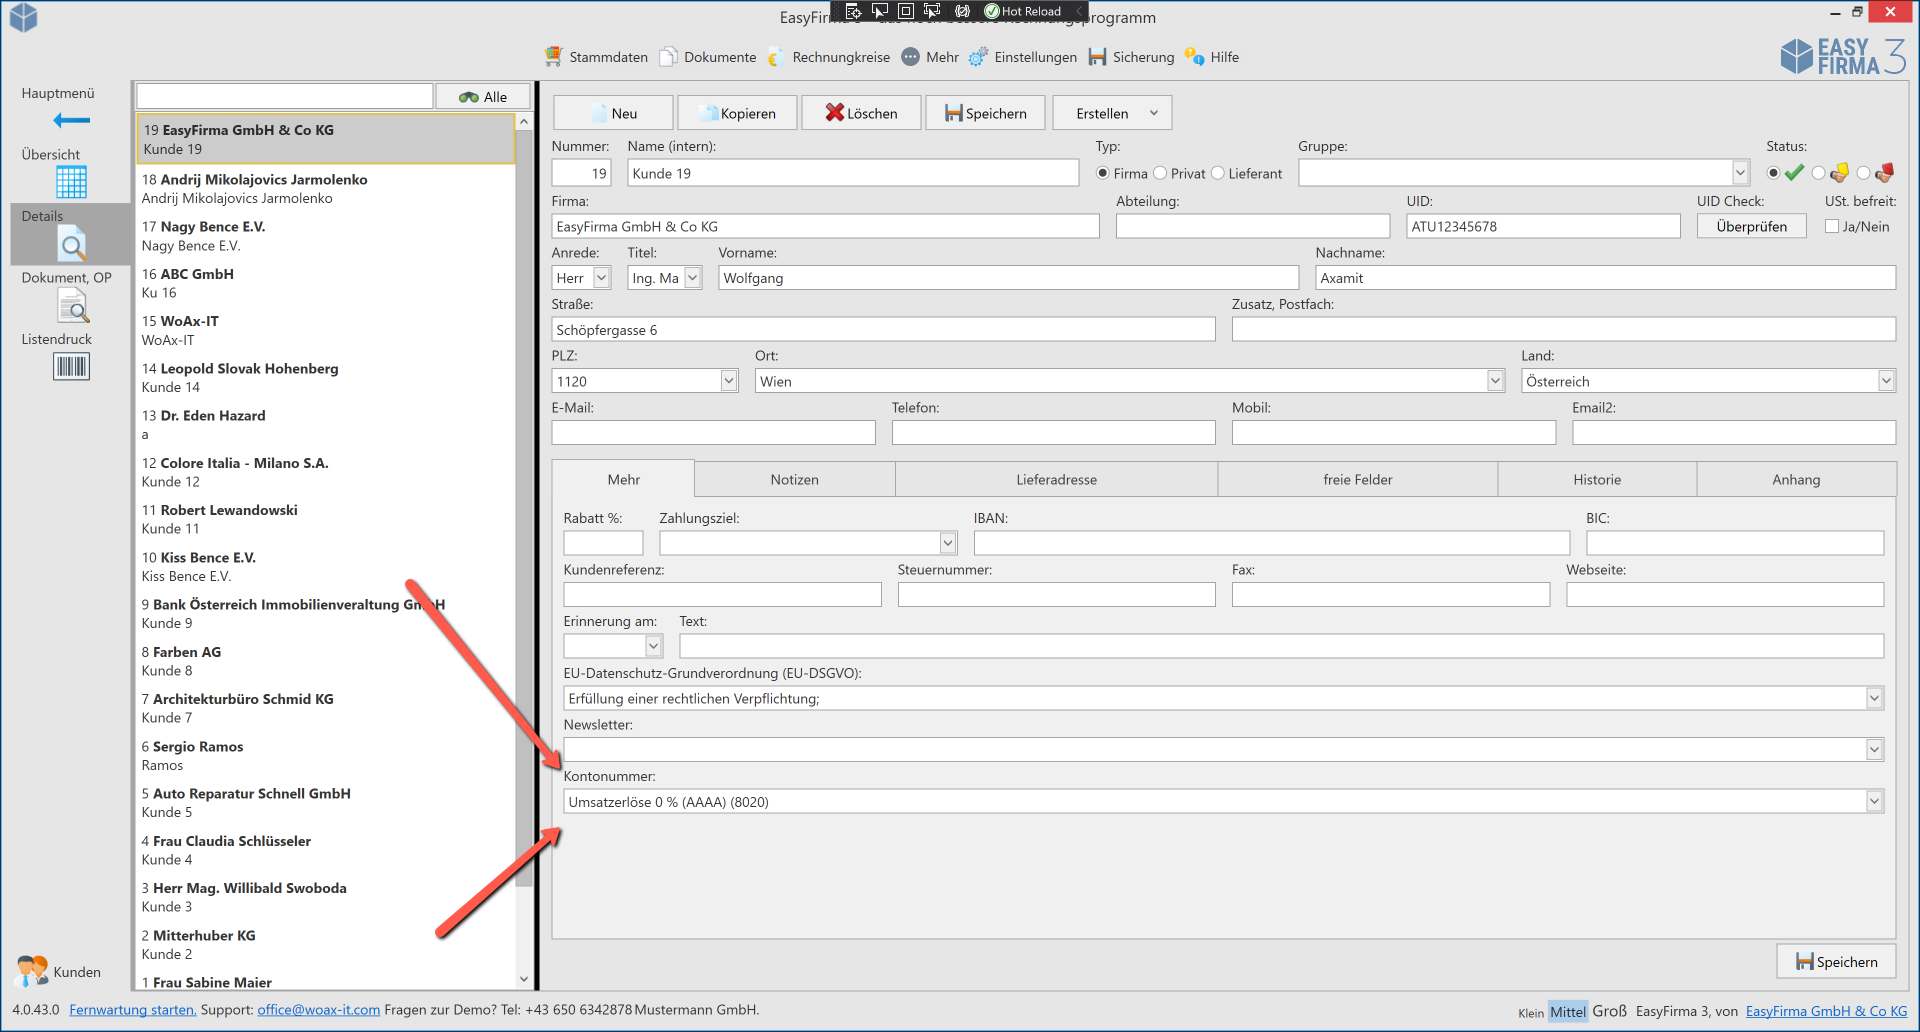The image size is (1920, 1032).
Task: Click the Hilfe chat bubbles icon
Action: click(x=1194, y=57)
